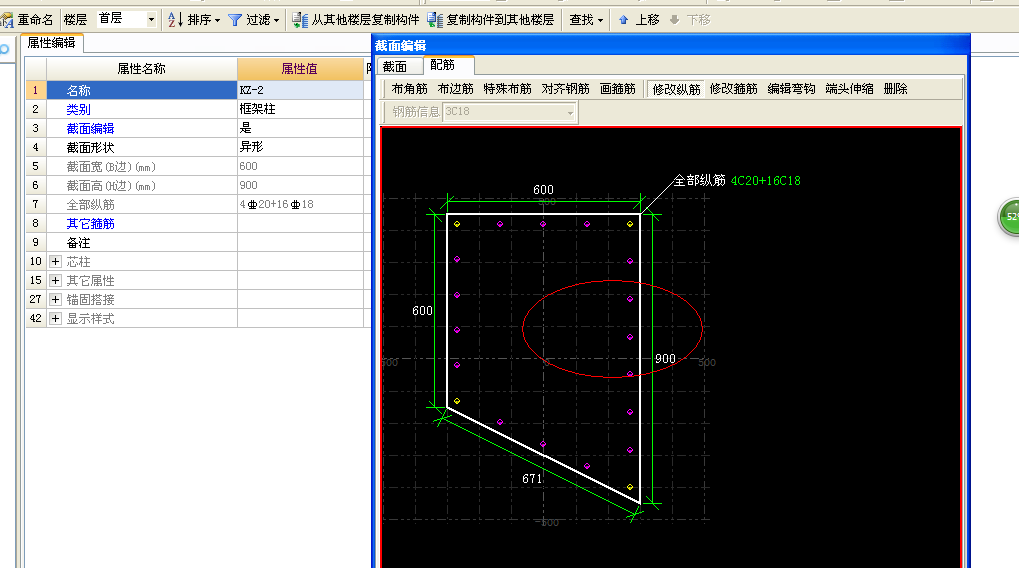Click the 从其他楼层复制构件 icon
This screenshot has width=1019, height=568.
[x=300, y=20]
